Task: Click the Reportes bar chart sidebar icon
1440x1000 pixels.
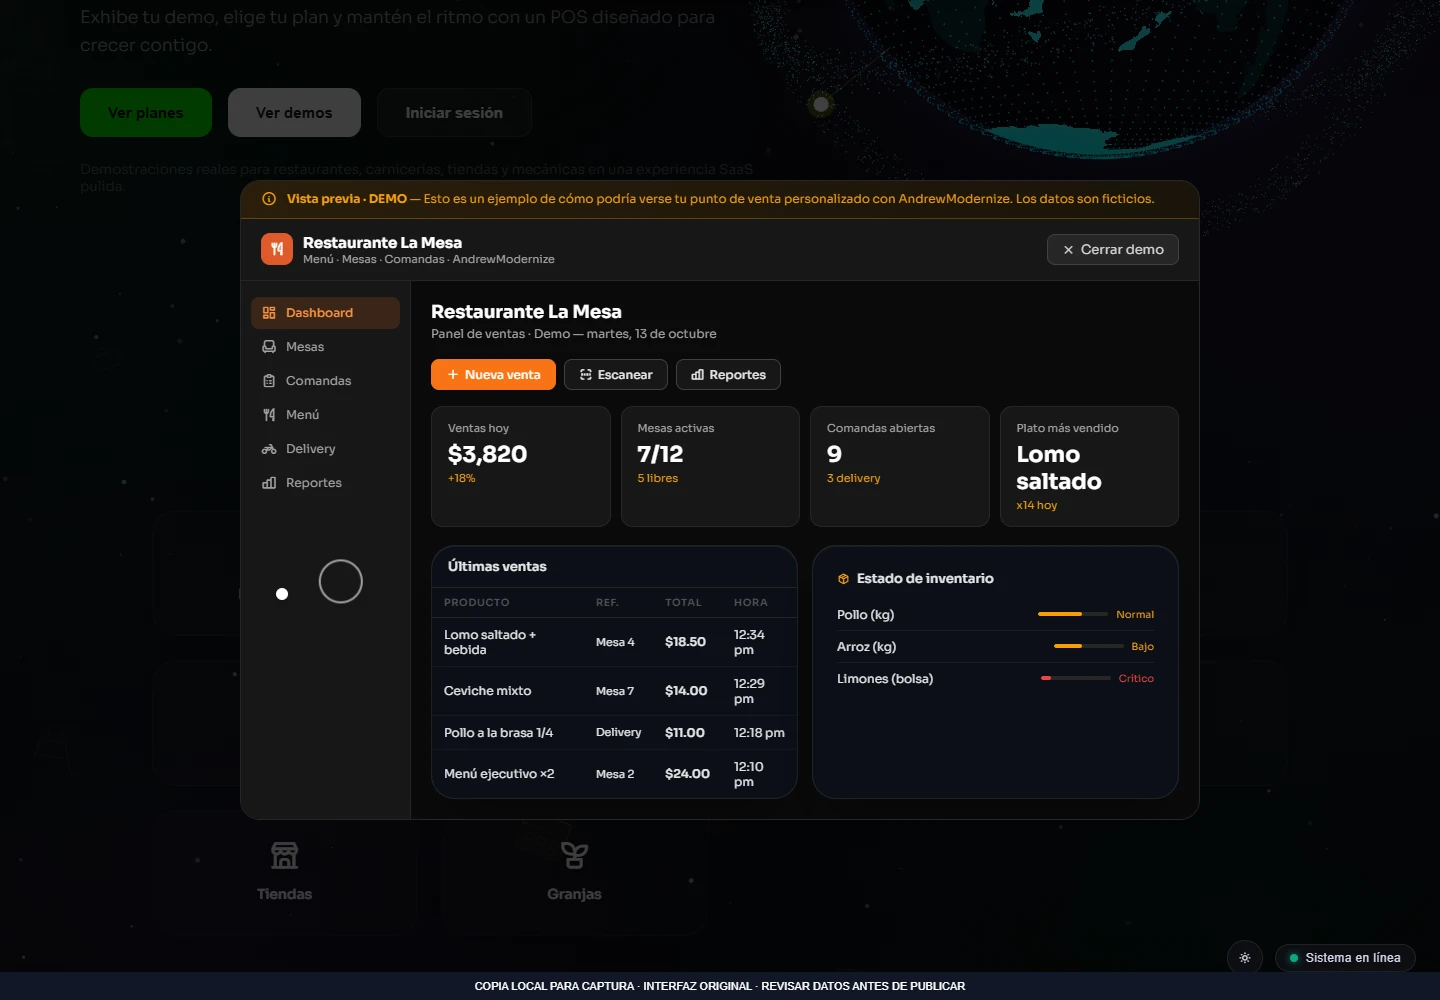Action: [x=269, y=483]
